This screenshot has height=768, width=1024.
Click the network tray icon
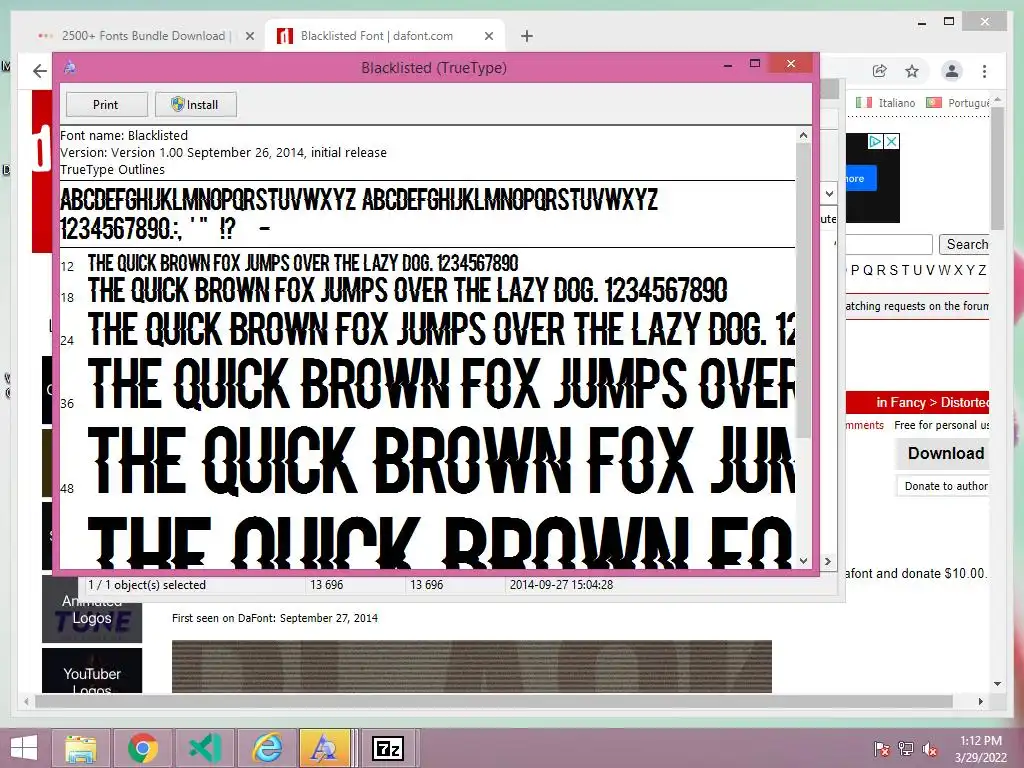click(906, 749)
